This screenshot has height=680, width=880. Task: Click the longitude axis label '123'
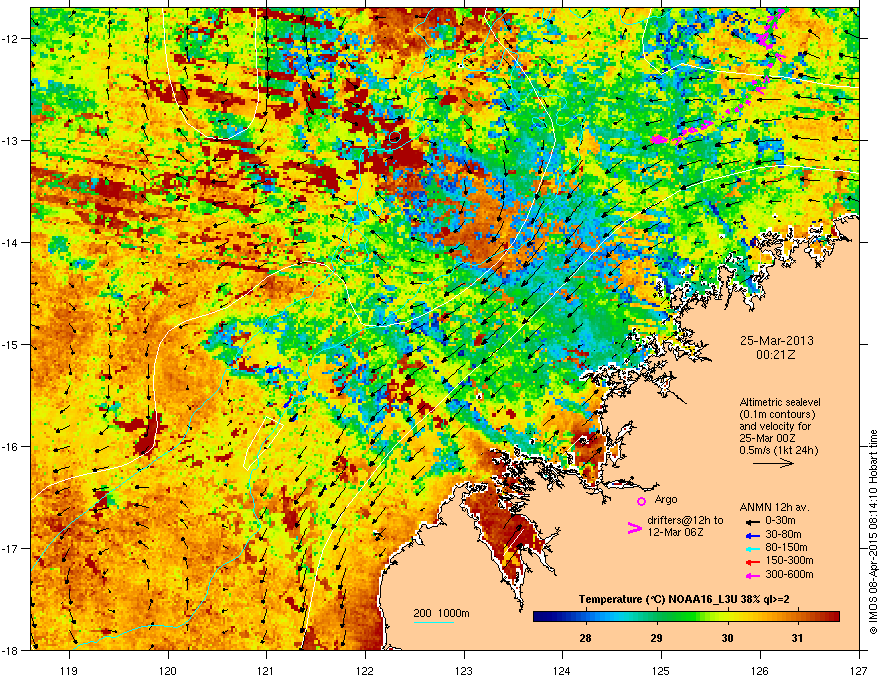tap(464, 670)
